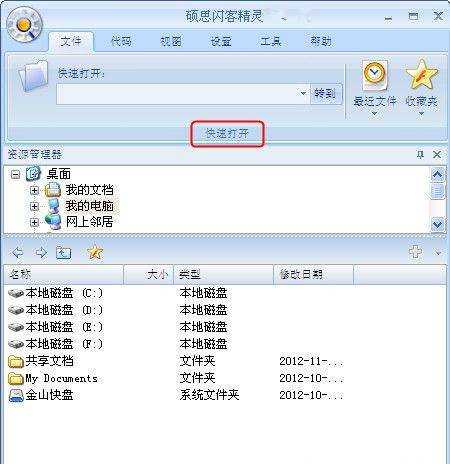Screen dimensions: 450x464
Task: Click the up-folder icon in file toolbar
Action: click(x=63, y=253)
